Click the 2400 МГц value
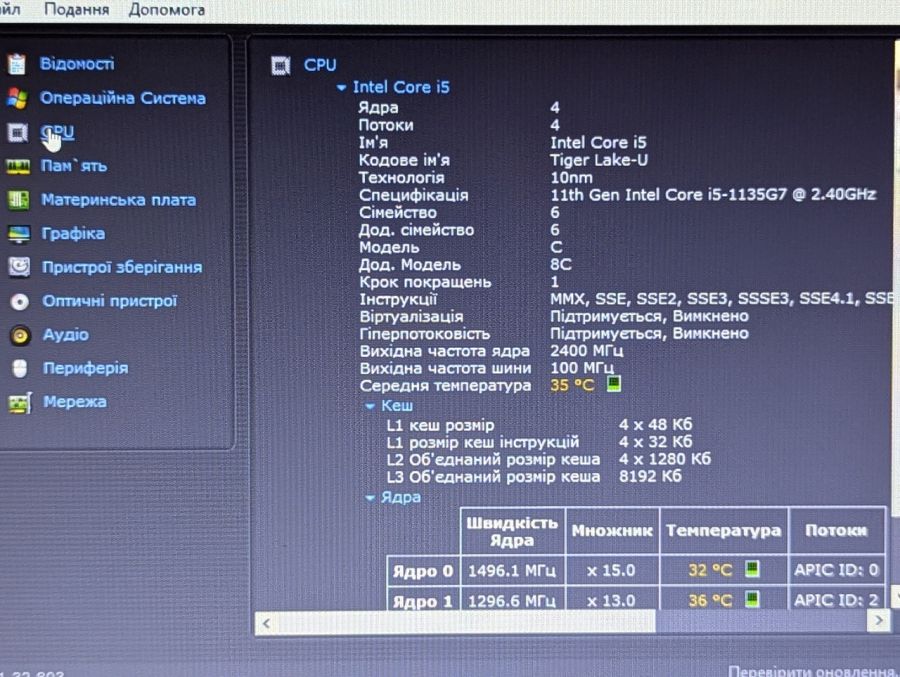Image resolution: width=900 pixels, height=677 pixels. (x=586, y=351)
